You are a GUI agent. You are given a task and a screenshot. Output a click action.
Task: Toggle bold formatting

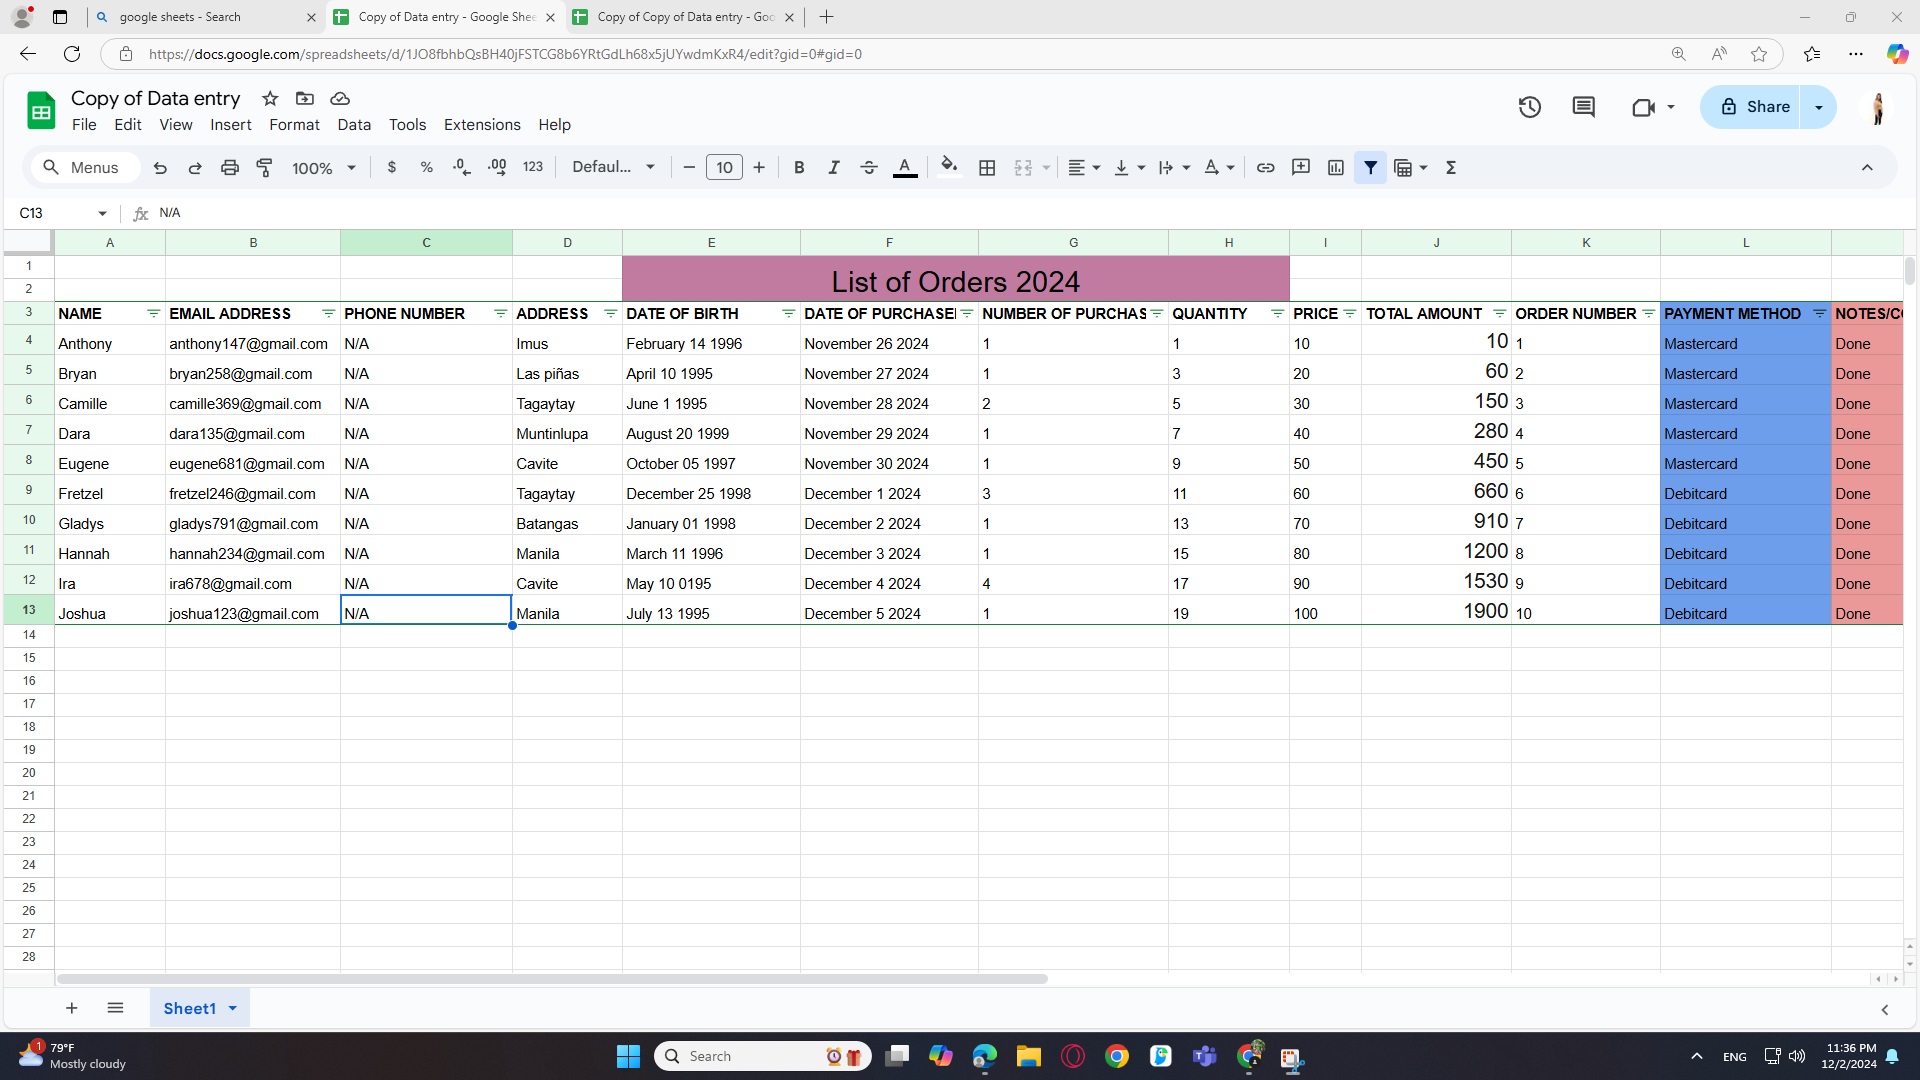798,168
